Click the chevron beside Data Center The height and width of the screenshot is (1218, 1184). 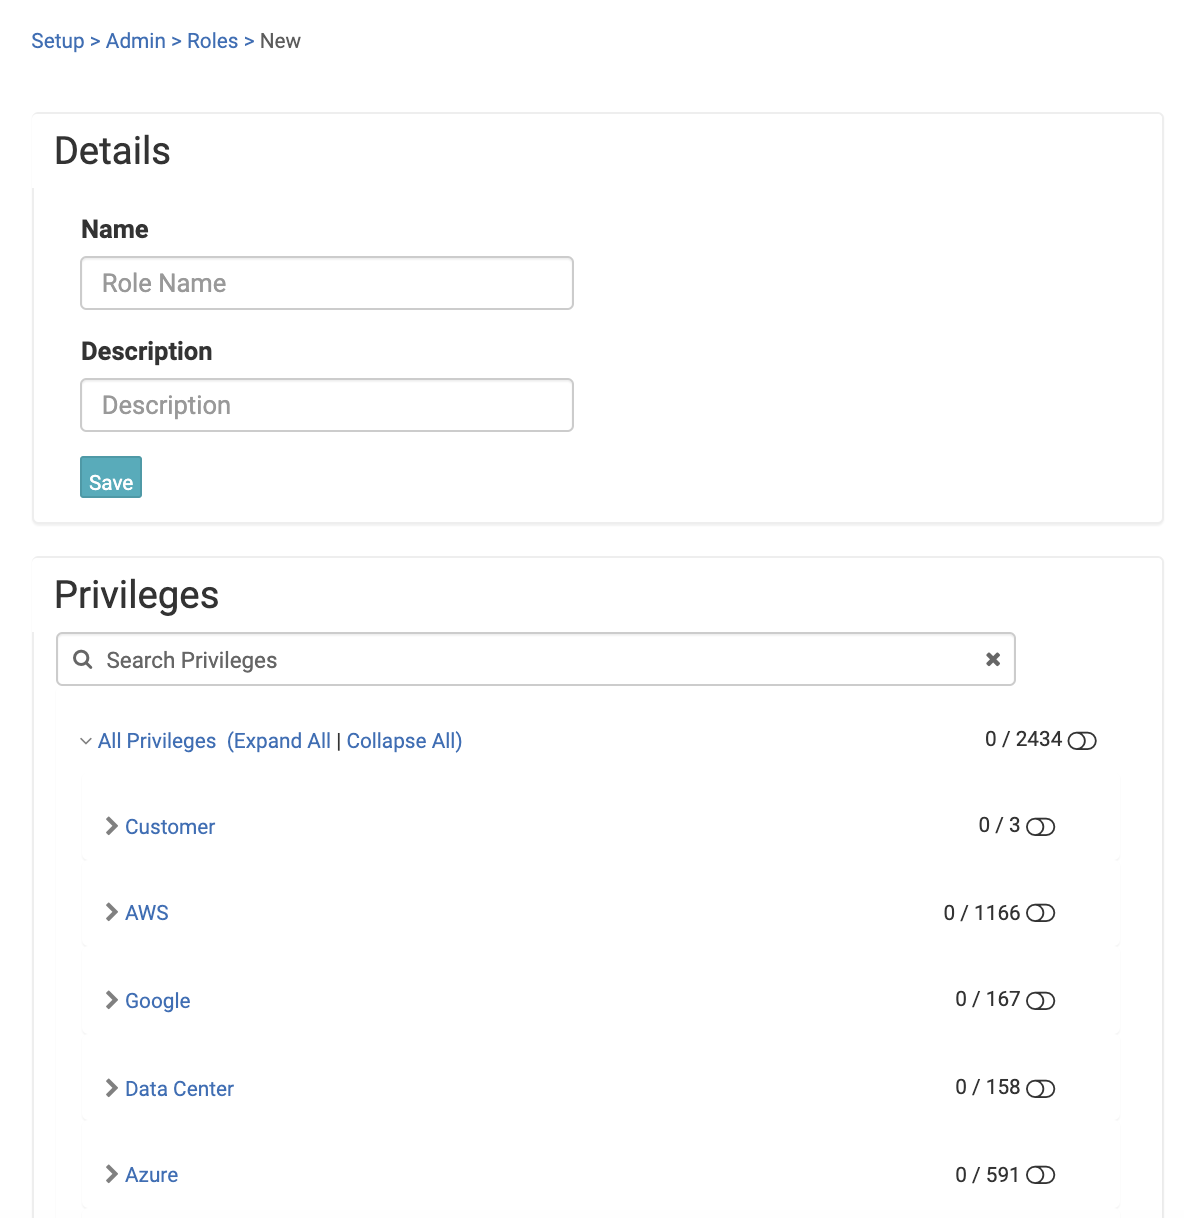[110, 1088]
